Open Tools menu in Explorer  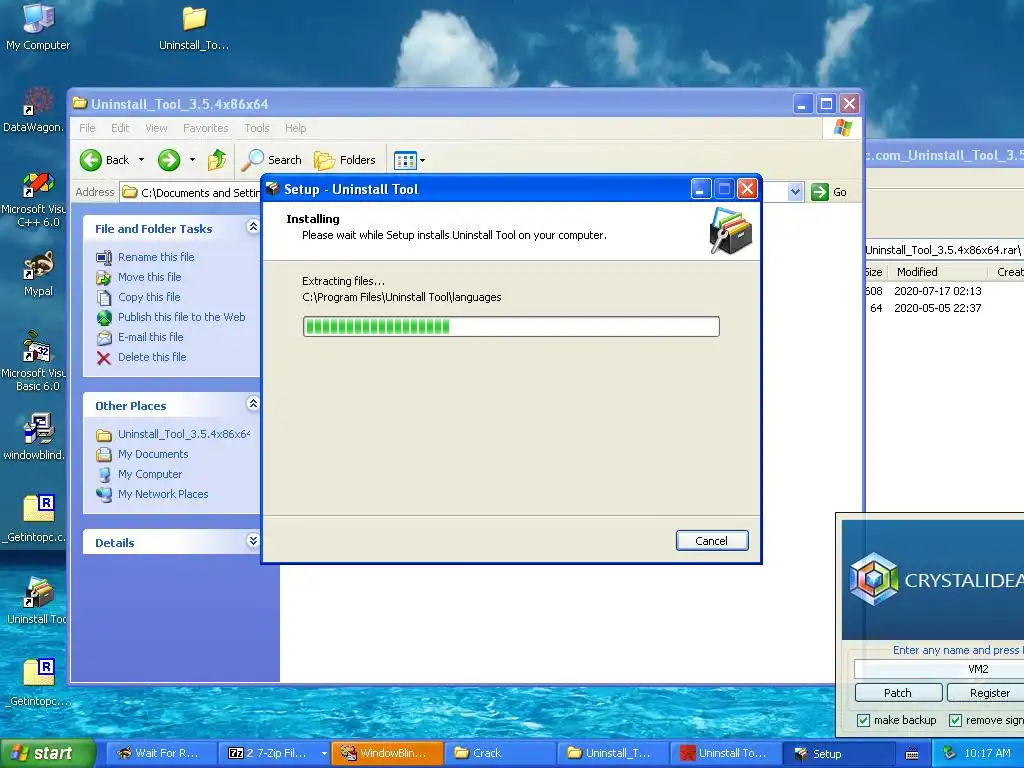[x=257, y=128]
